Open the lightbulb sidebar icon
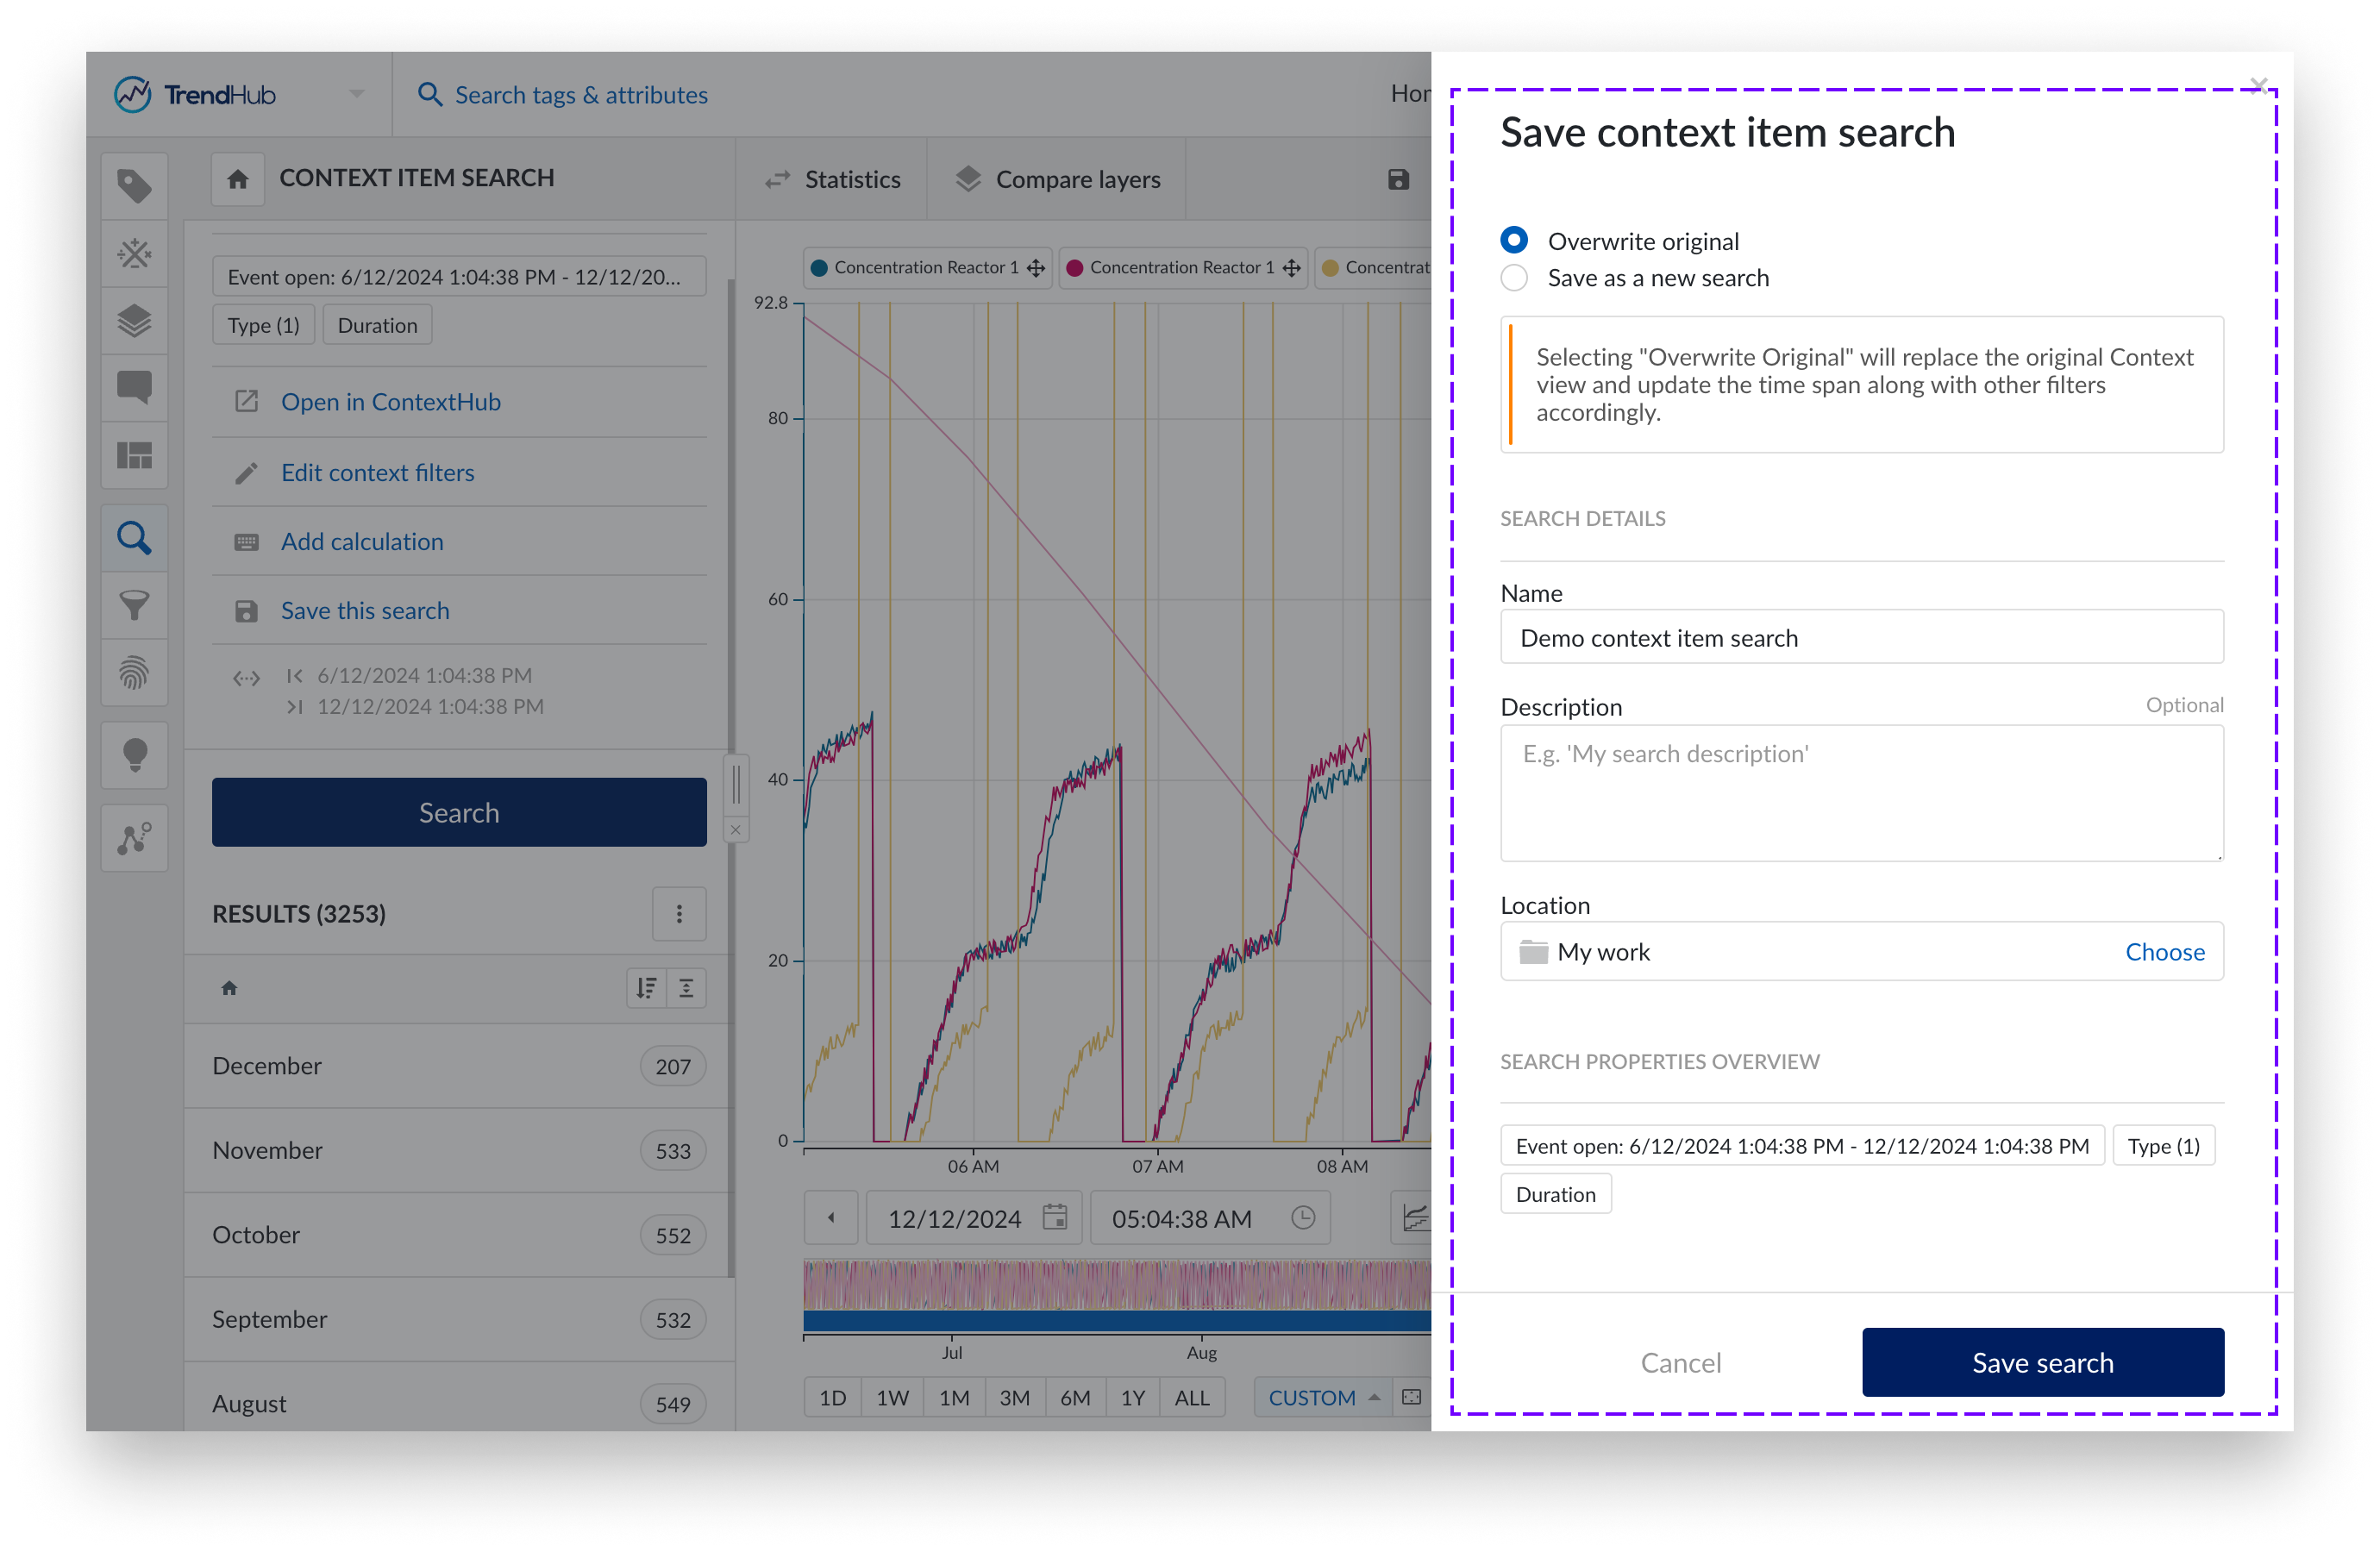 [x=134, y=755]
